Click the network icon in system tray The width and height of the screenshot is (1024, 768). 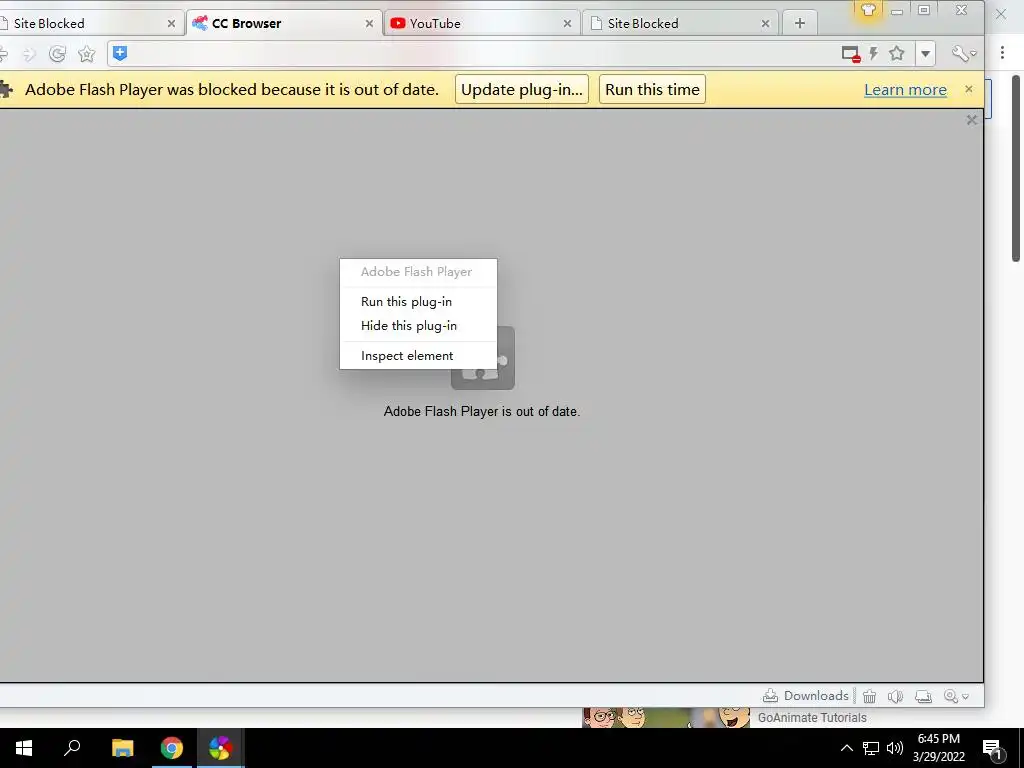(x=871, y=748)
